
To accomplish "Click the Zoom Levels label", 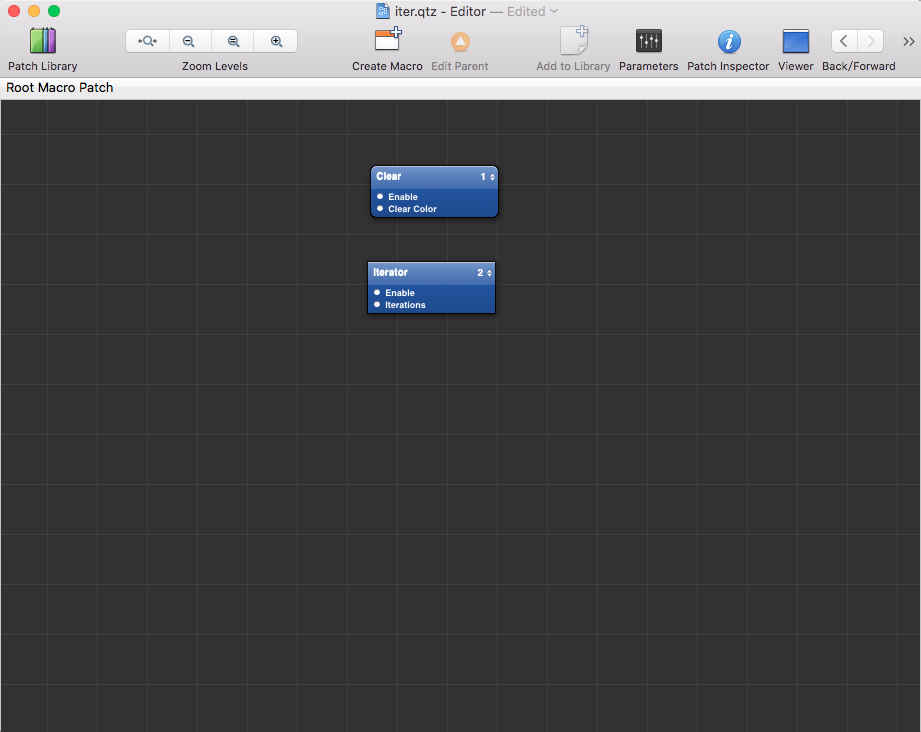I will pos(214,66).
